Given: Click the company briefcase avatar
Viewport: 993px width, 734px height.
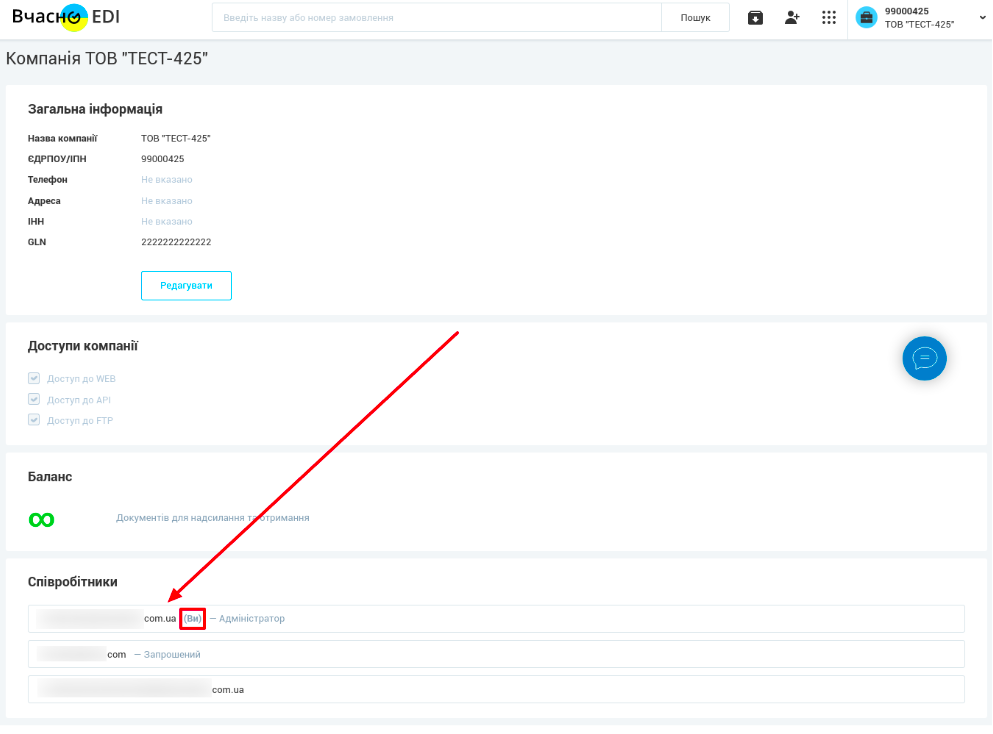Looking at the screenshot, I should click(x=866, y=17).
